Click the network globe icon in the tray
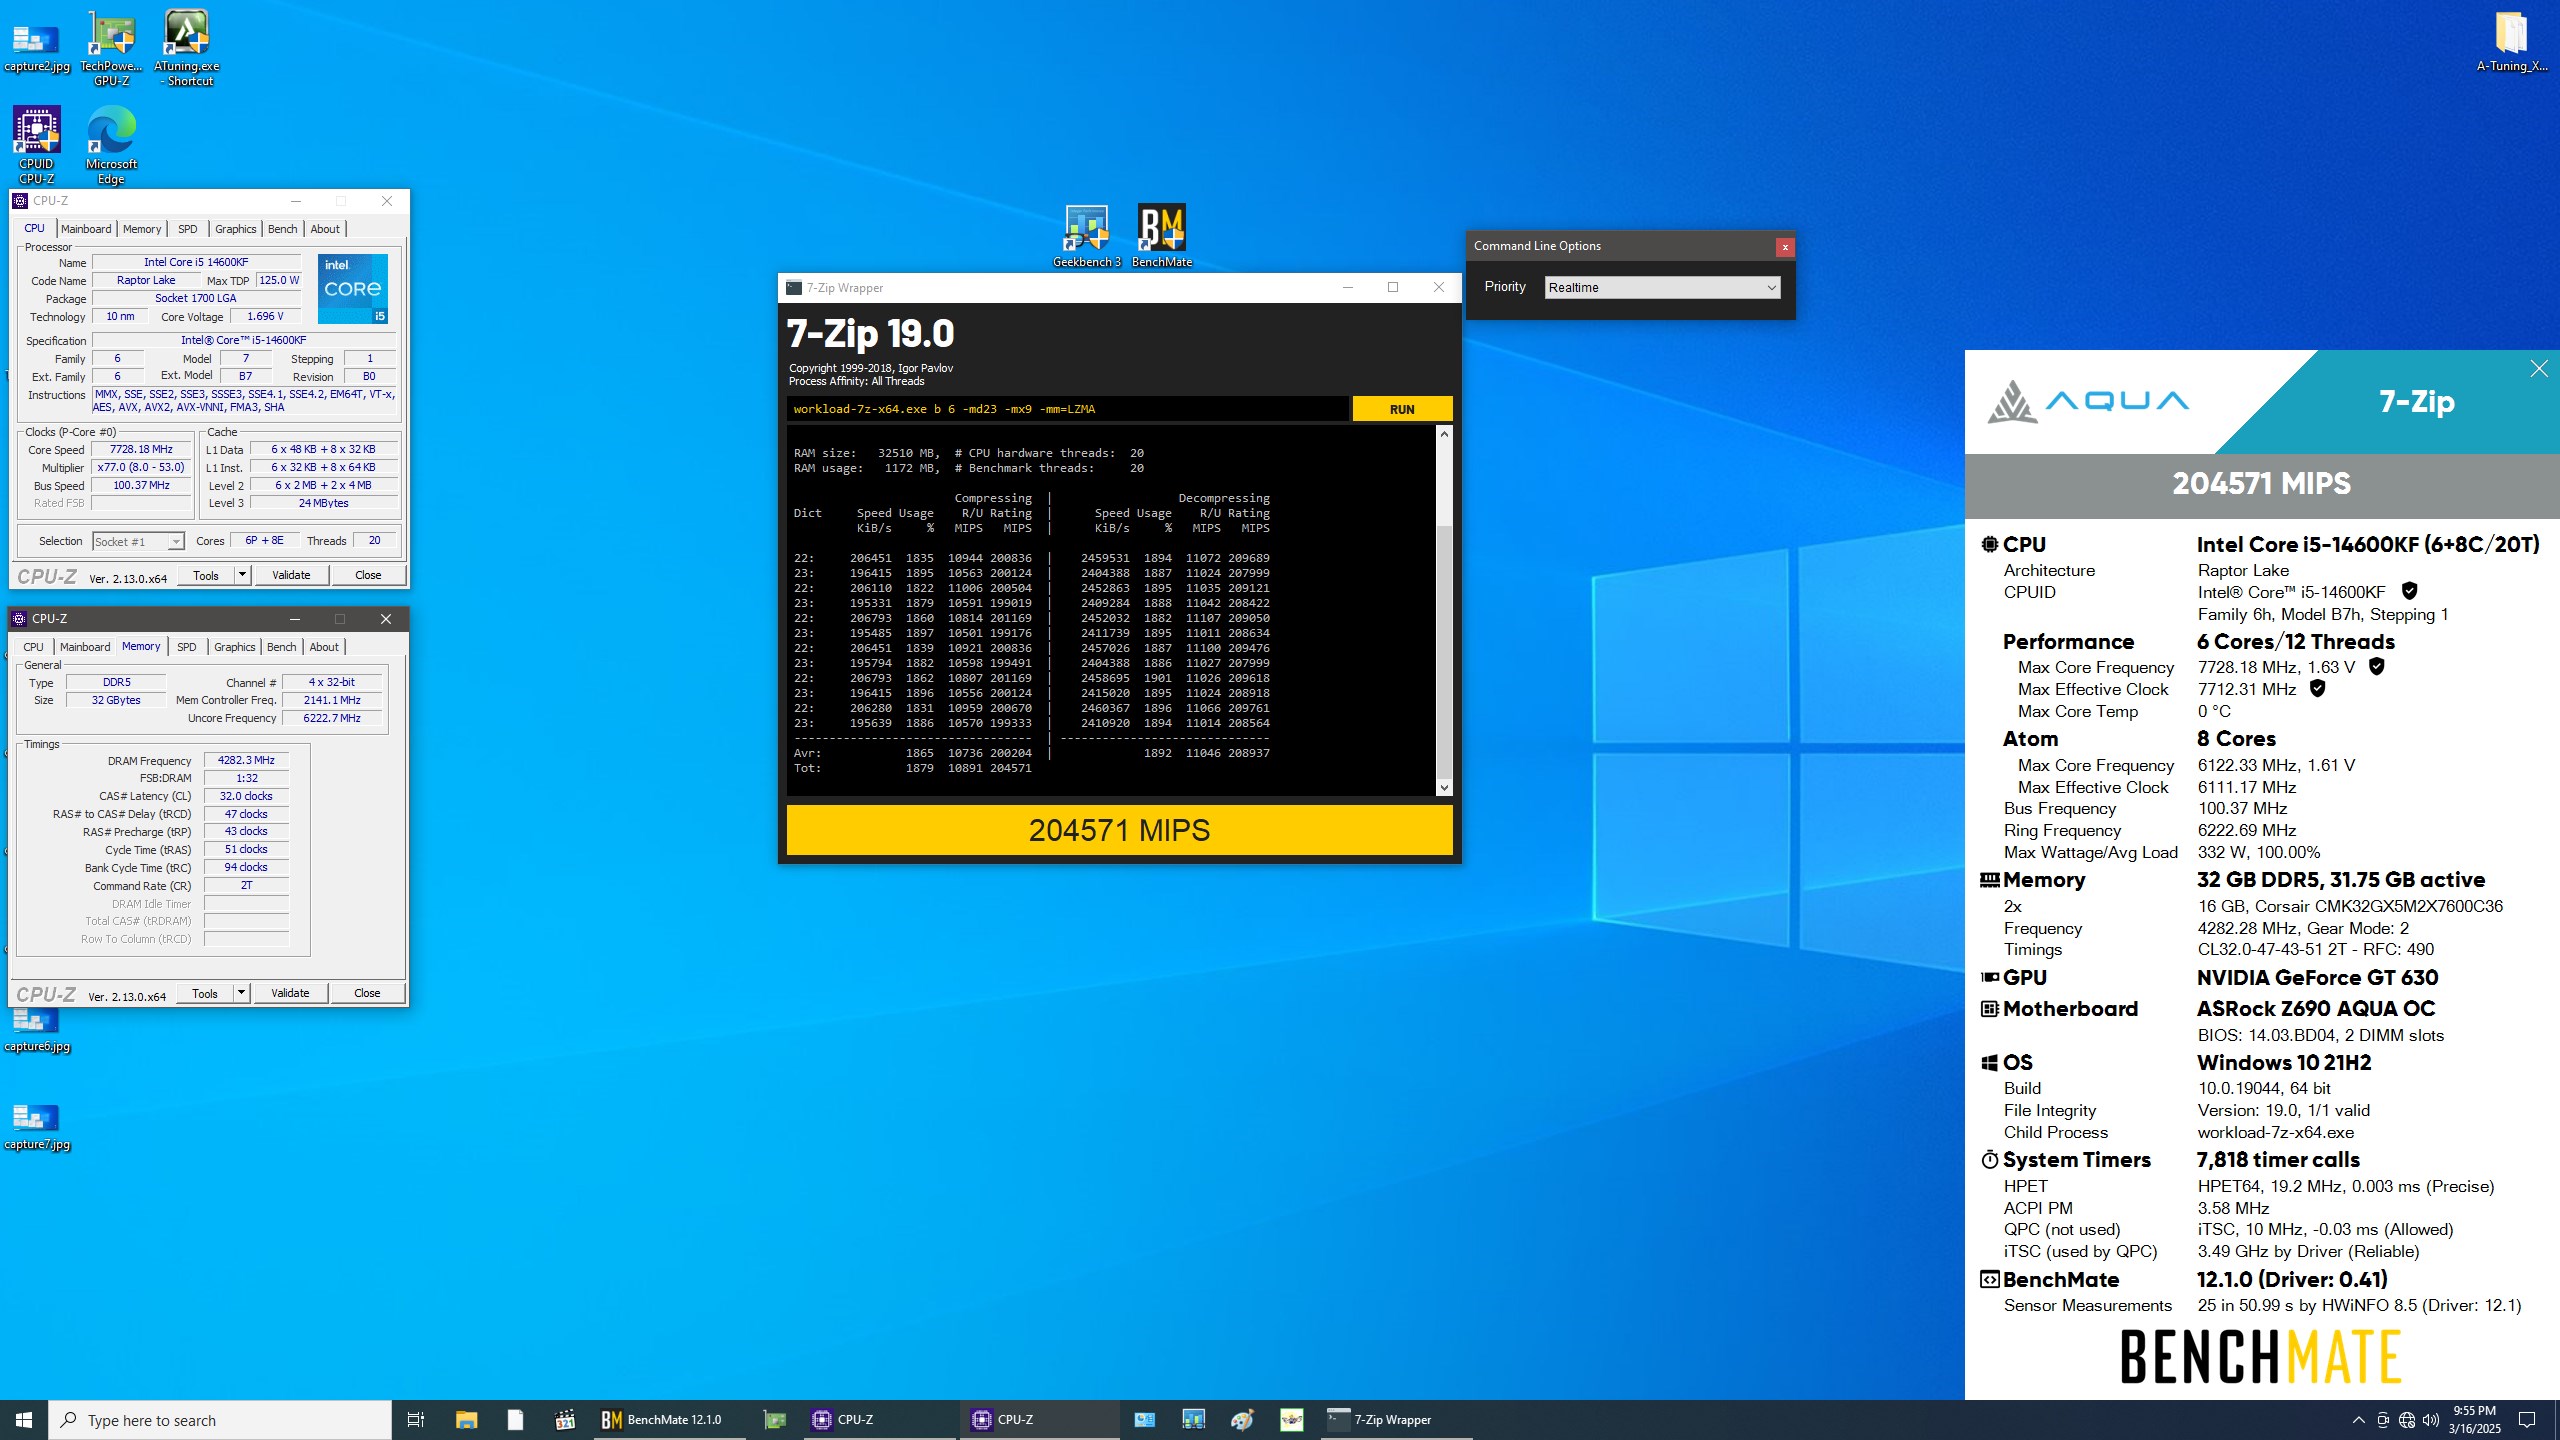Screen dimensions: 2560x1440 (2407, 1420)
